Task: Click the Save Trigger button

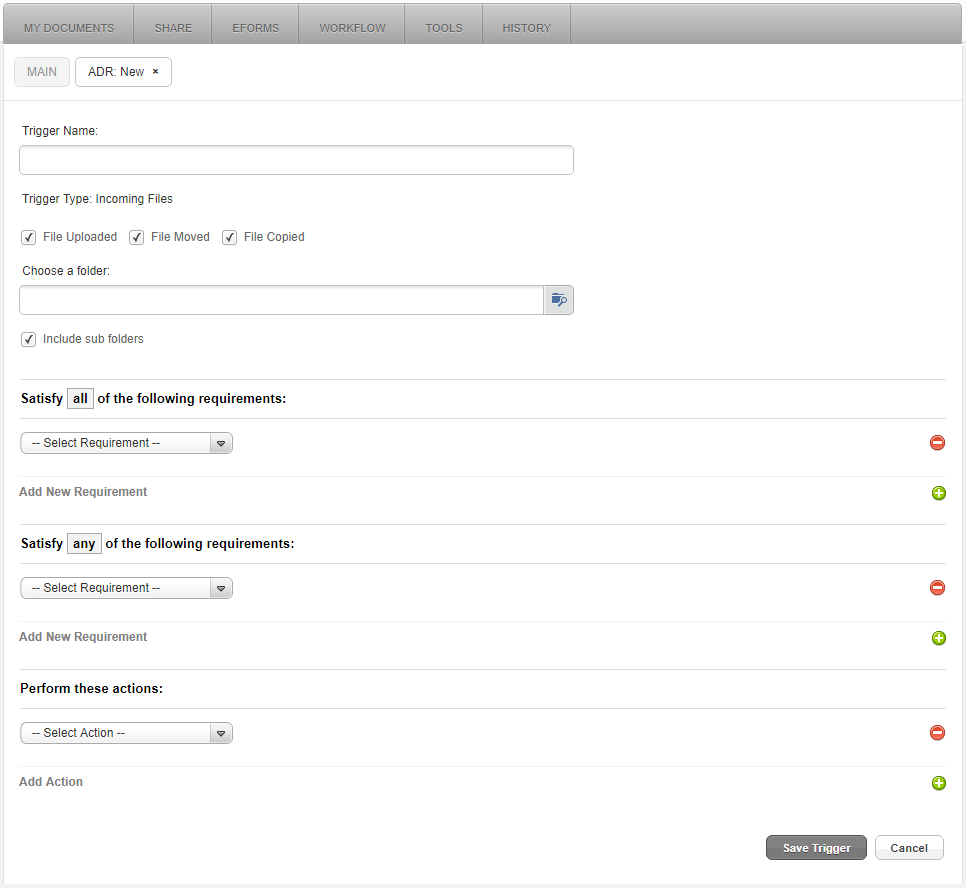Action: click(816, 847)
